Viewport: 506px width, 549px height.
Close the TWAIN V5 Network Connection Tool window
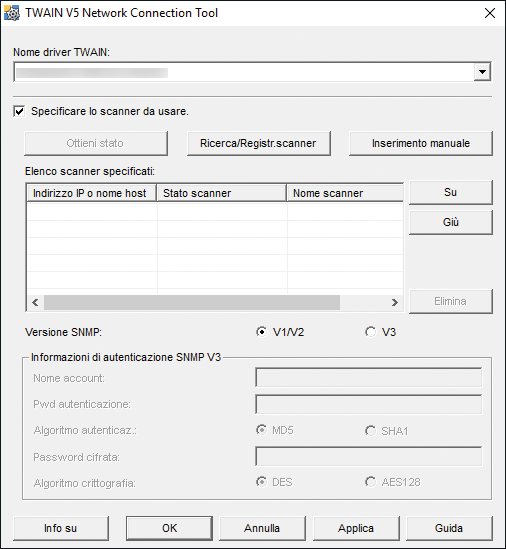490,13
